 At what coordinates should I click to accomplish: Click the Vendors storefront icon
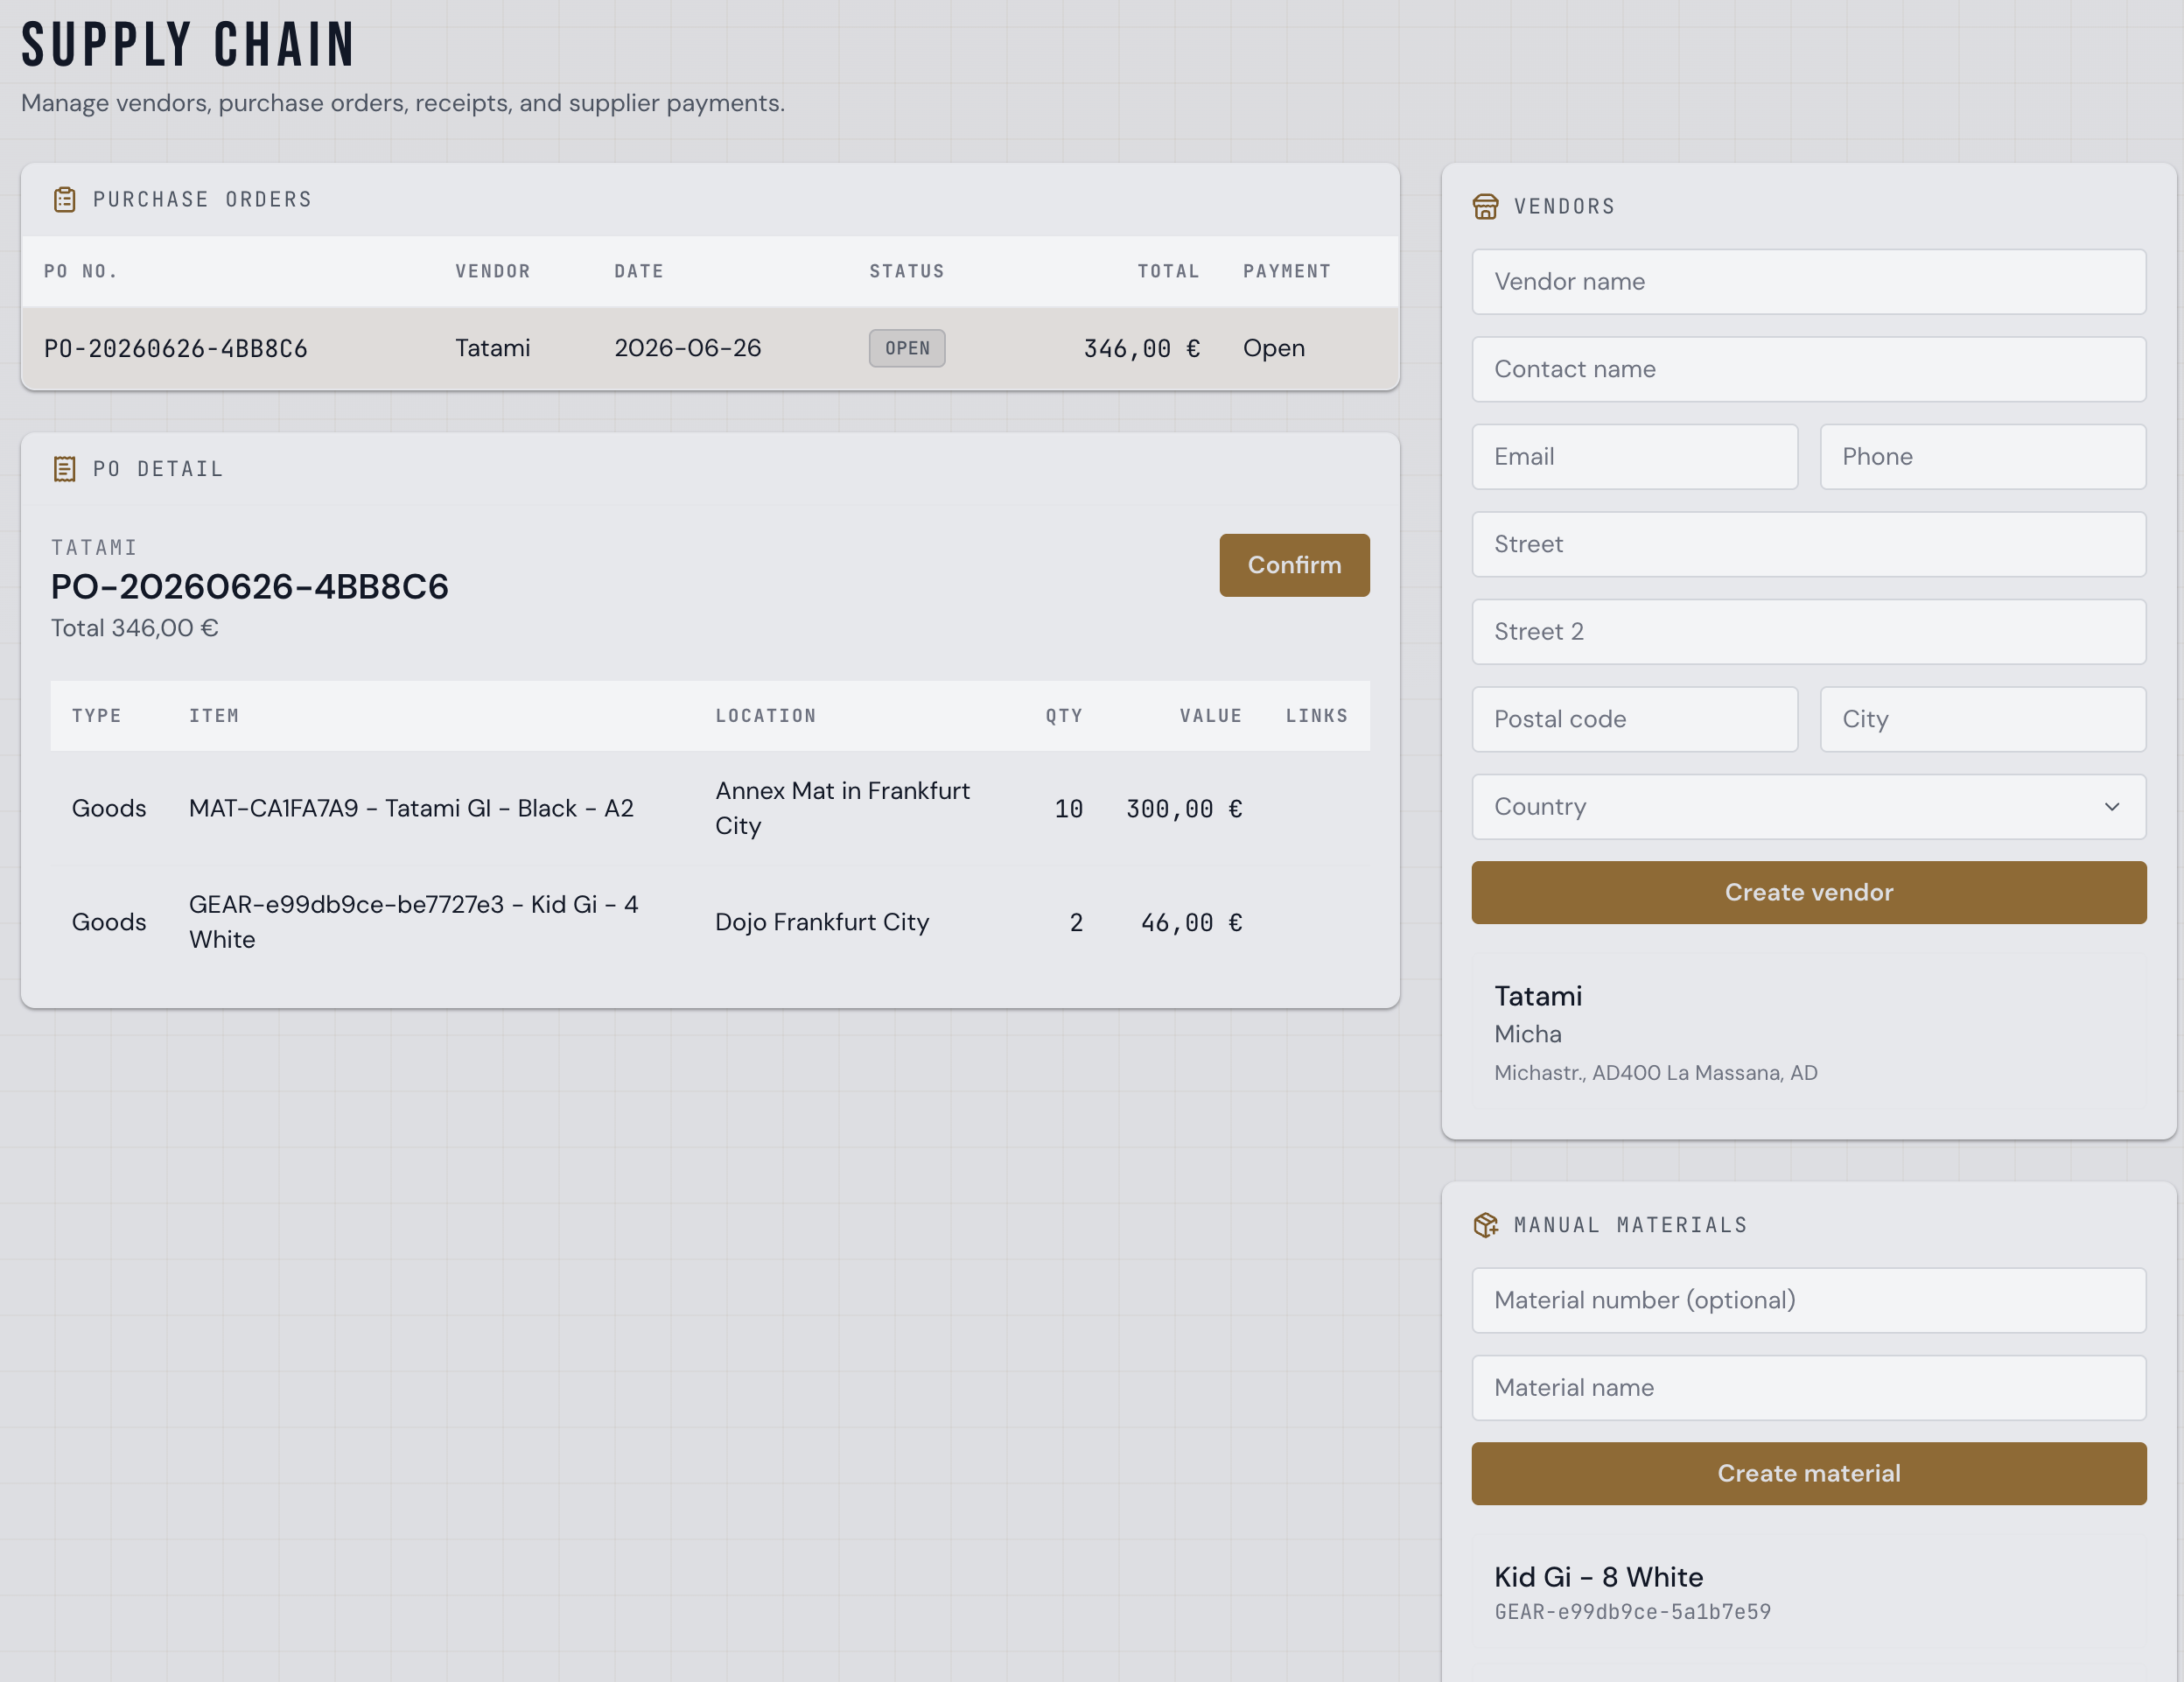(x=1486, y=206)
